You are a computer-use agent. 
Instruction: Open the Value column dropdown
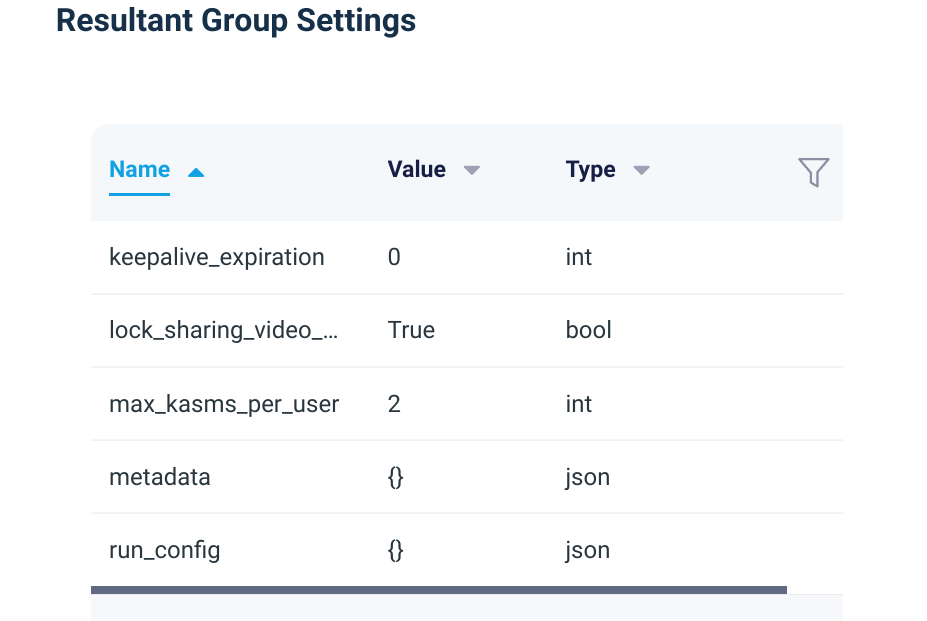click(471, 170)
